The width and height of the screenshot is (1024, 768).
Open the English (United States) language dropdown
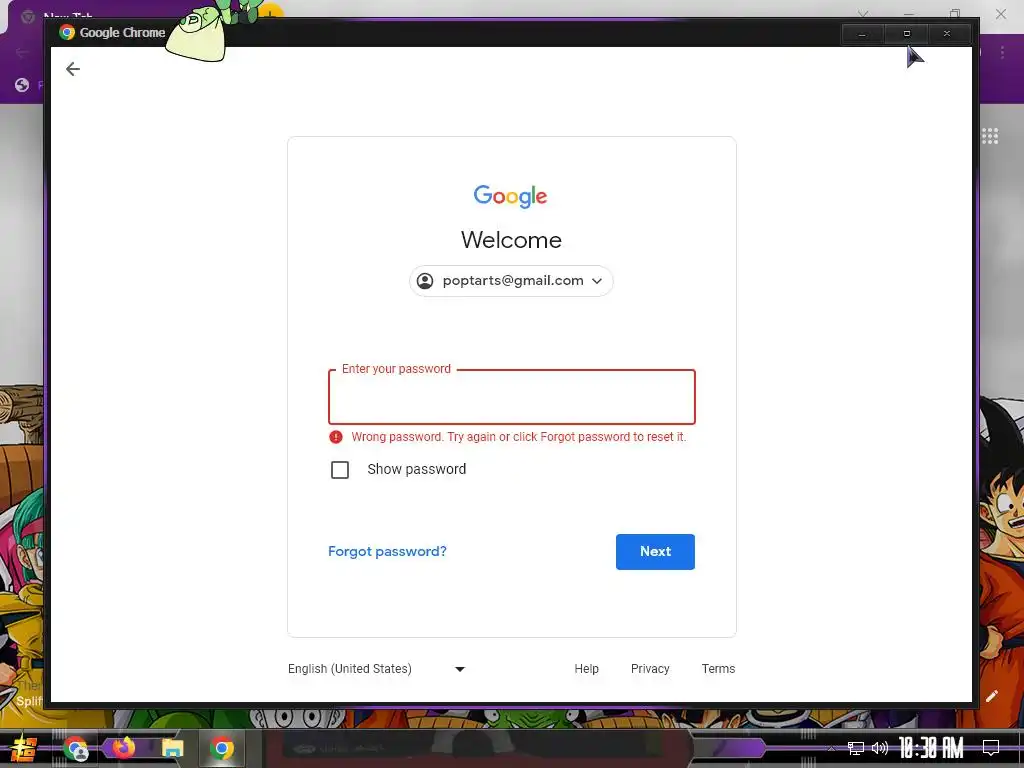pyautogui.click(x=377, y=669)
